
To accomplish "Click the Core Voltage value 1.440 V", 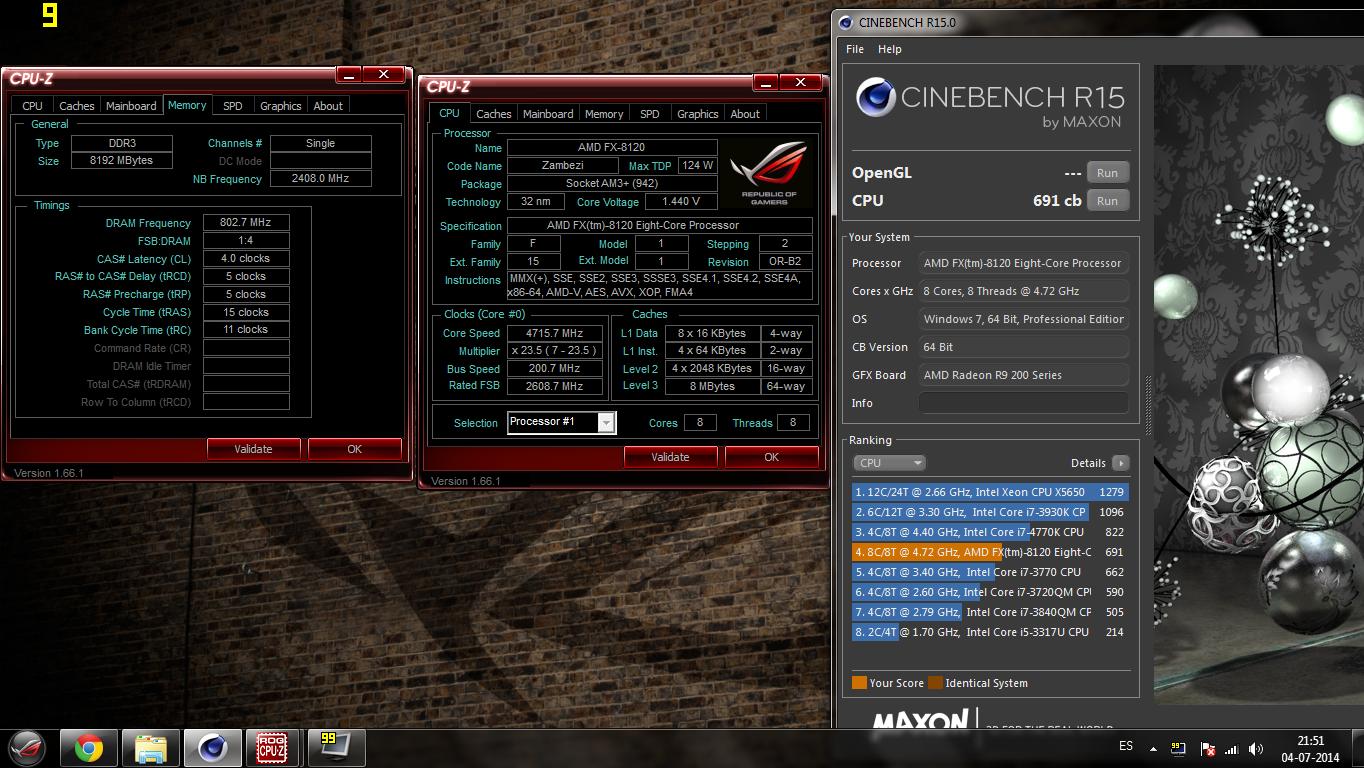I will coord(680,202).
